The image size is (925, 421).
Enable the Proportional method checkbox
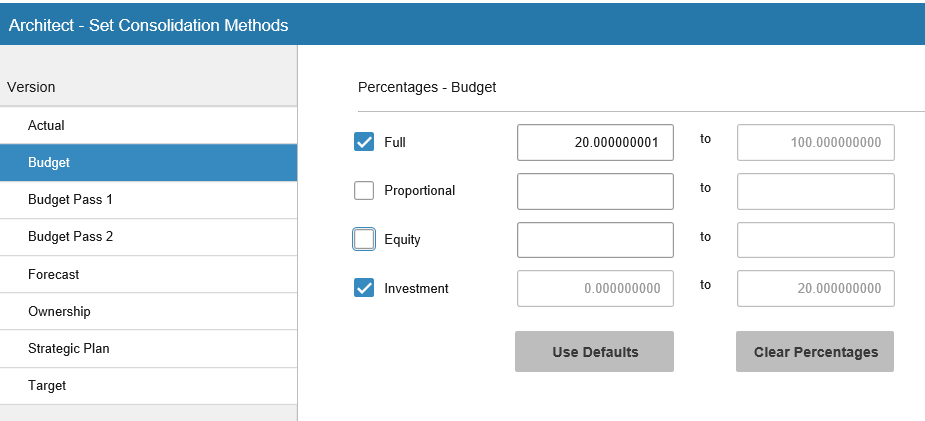tap(364, 190)
